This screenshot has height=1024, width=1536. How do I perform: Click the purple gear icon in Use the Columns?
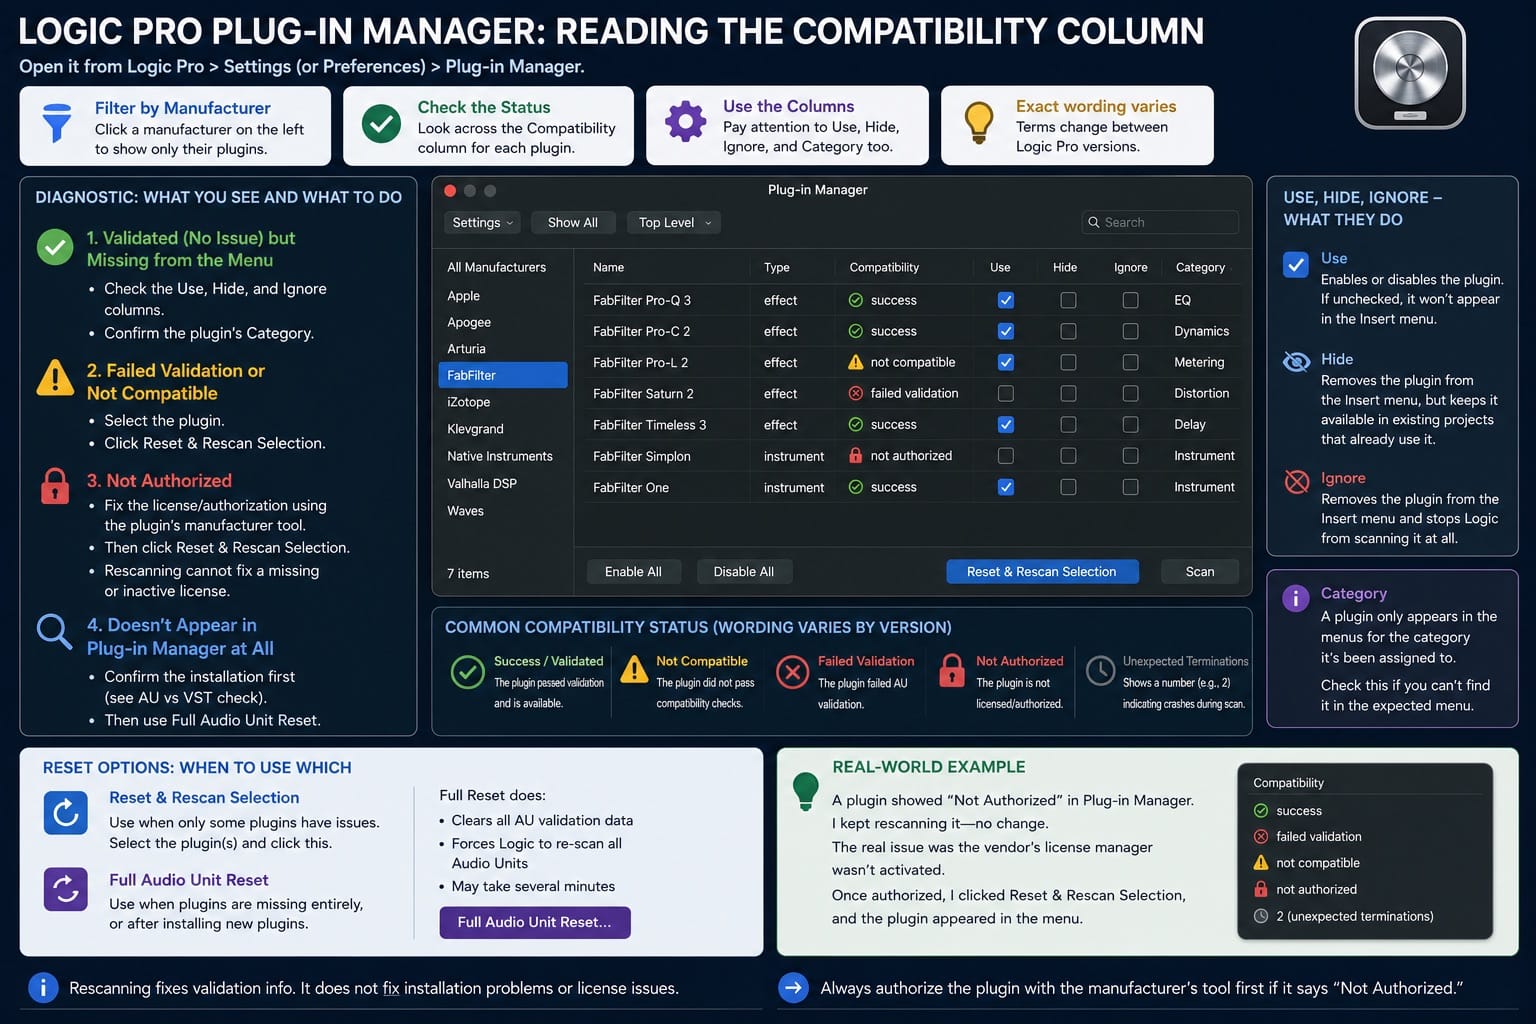685,121
